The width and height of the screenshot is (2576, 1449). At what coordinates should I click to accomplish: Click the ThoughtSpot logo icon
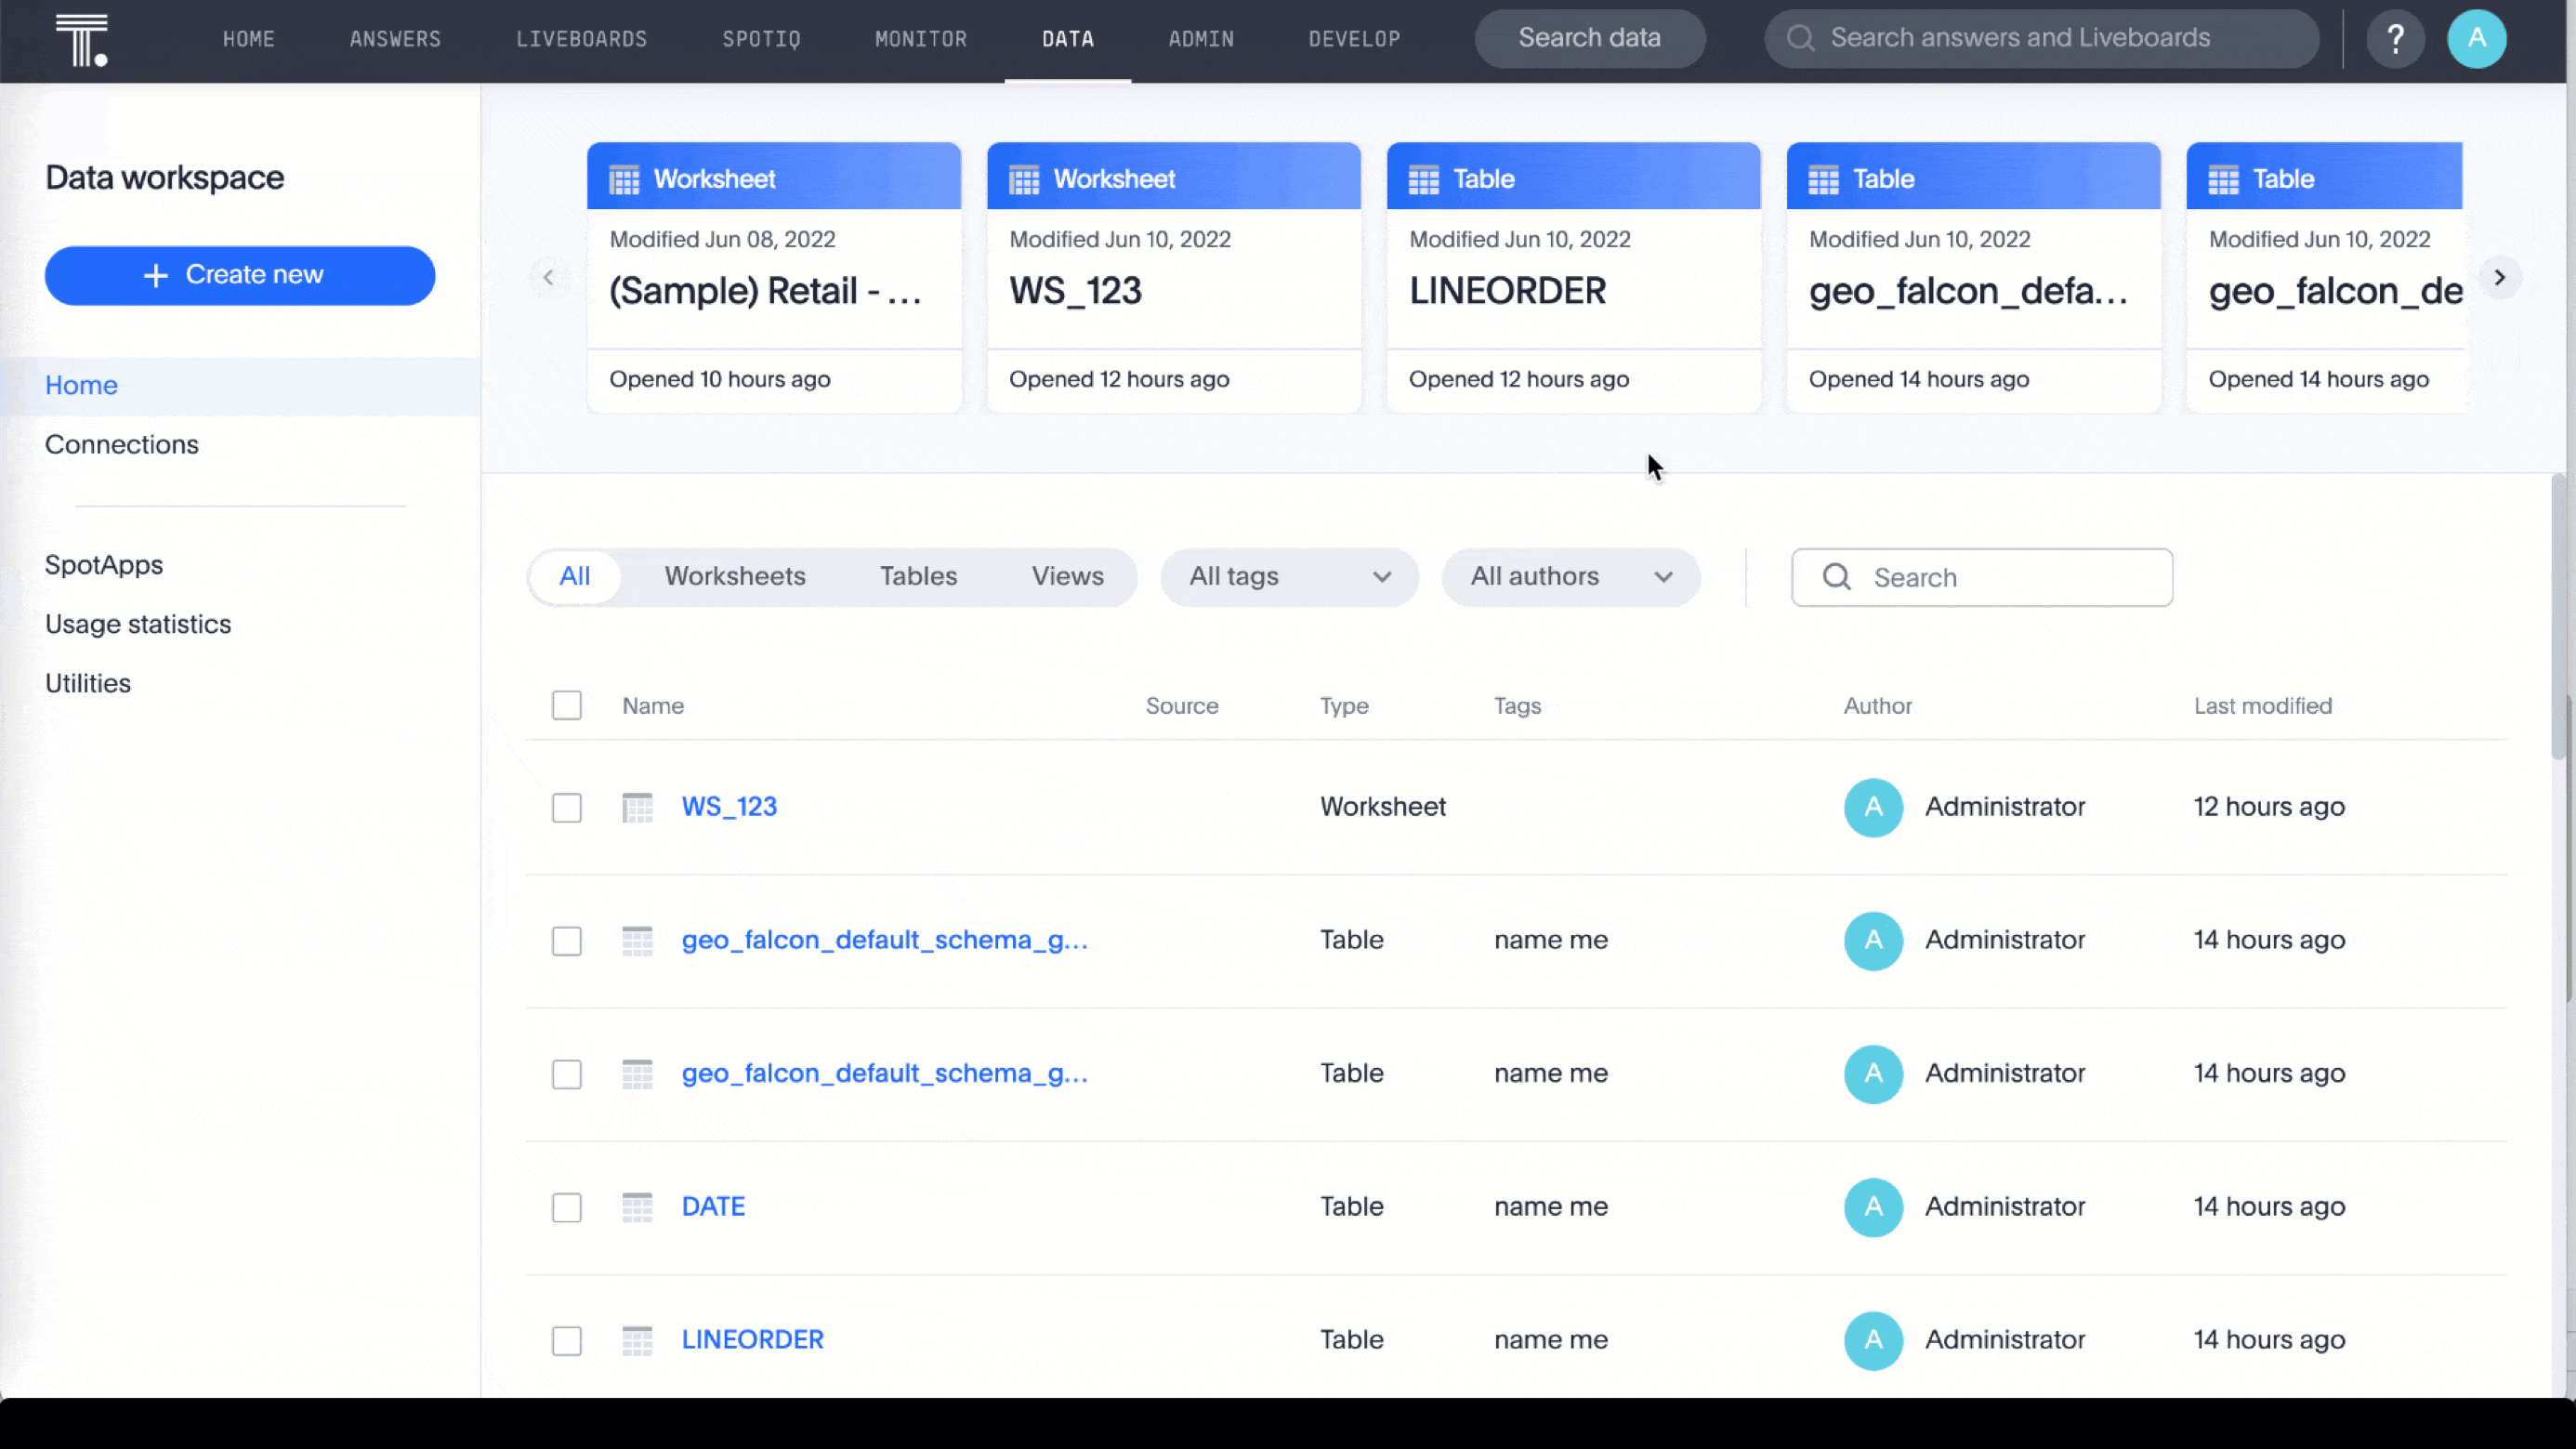pos(81,40)
